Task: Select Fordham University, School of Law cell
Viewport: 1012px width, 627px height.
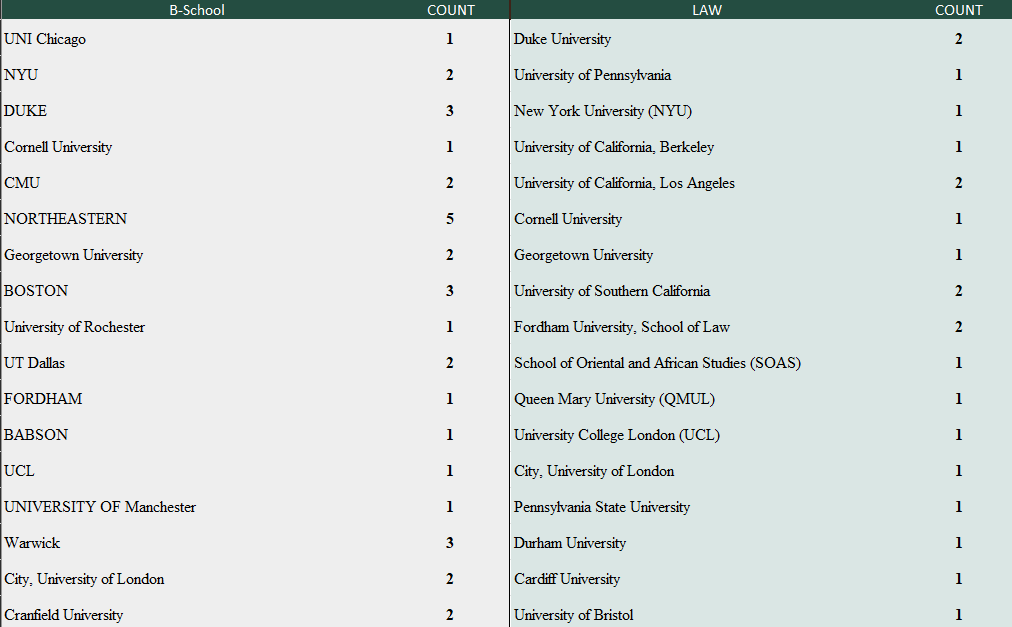Action: pyautogui.click(x=622, y=327)
